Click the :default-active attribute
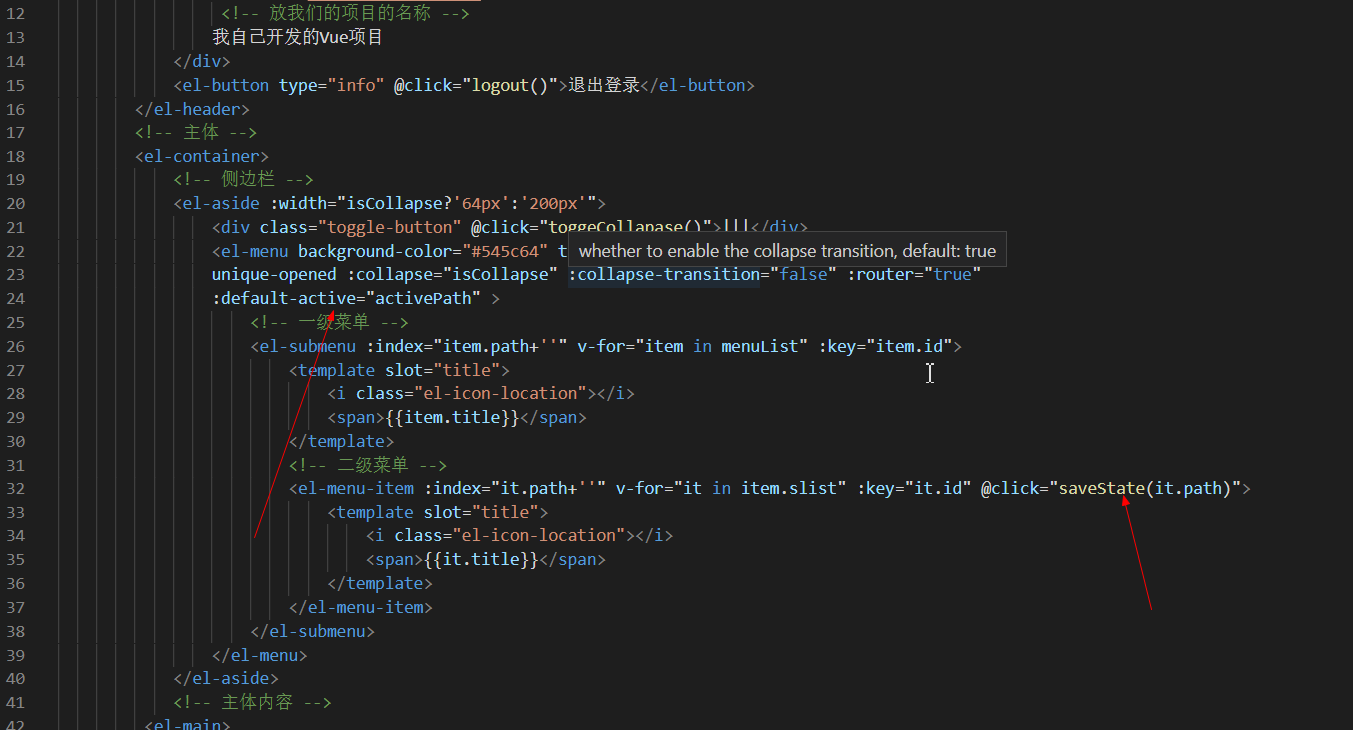The width and height of the screenshot is (1353, 730). click(284, 298)
